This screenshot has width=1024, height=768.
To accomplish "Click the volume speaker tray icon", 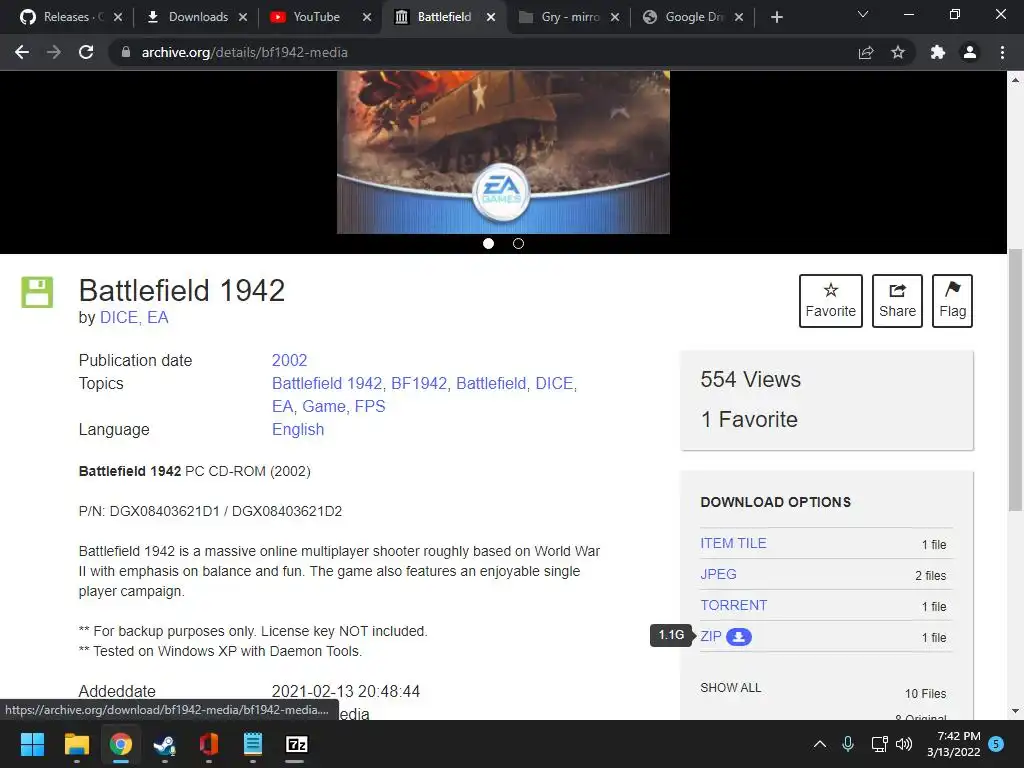I will tap(904, 744).
